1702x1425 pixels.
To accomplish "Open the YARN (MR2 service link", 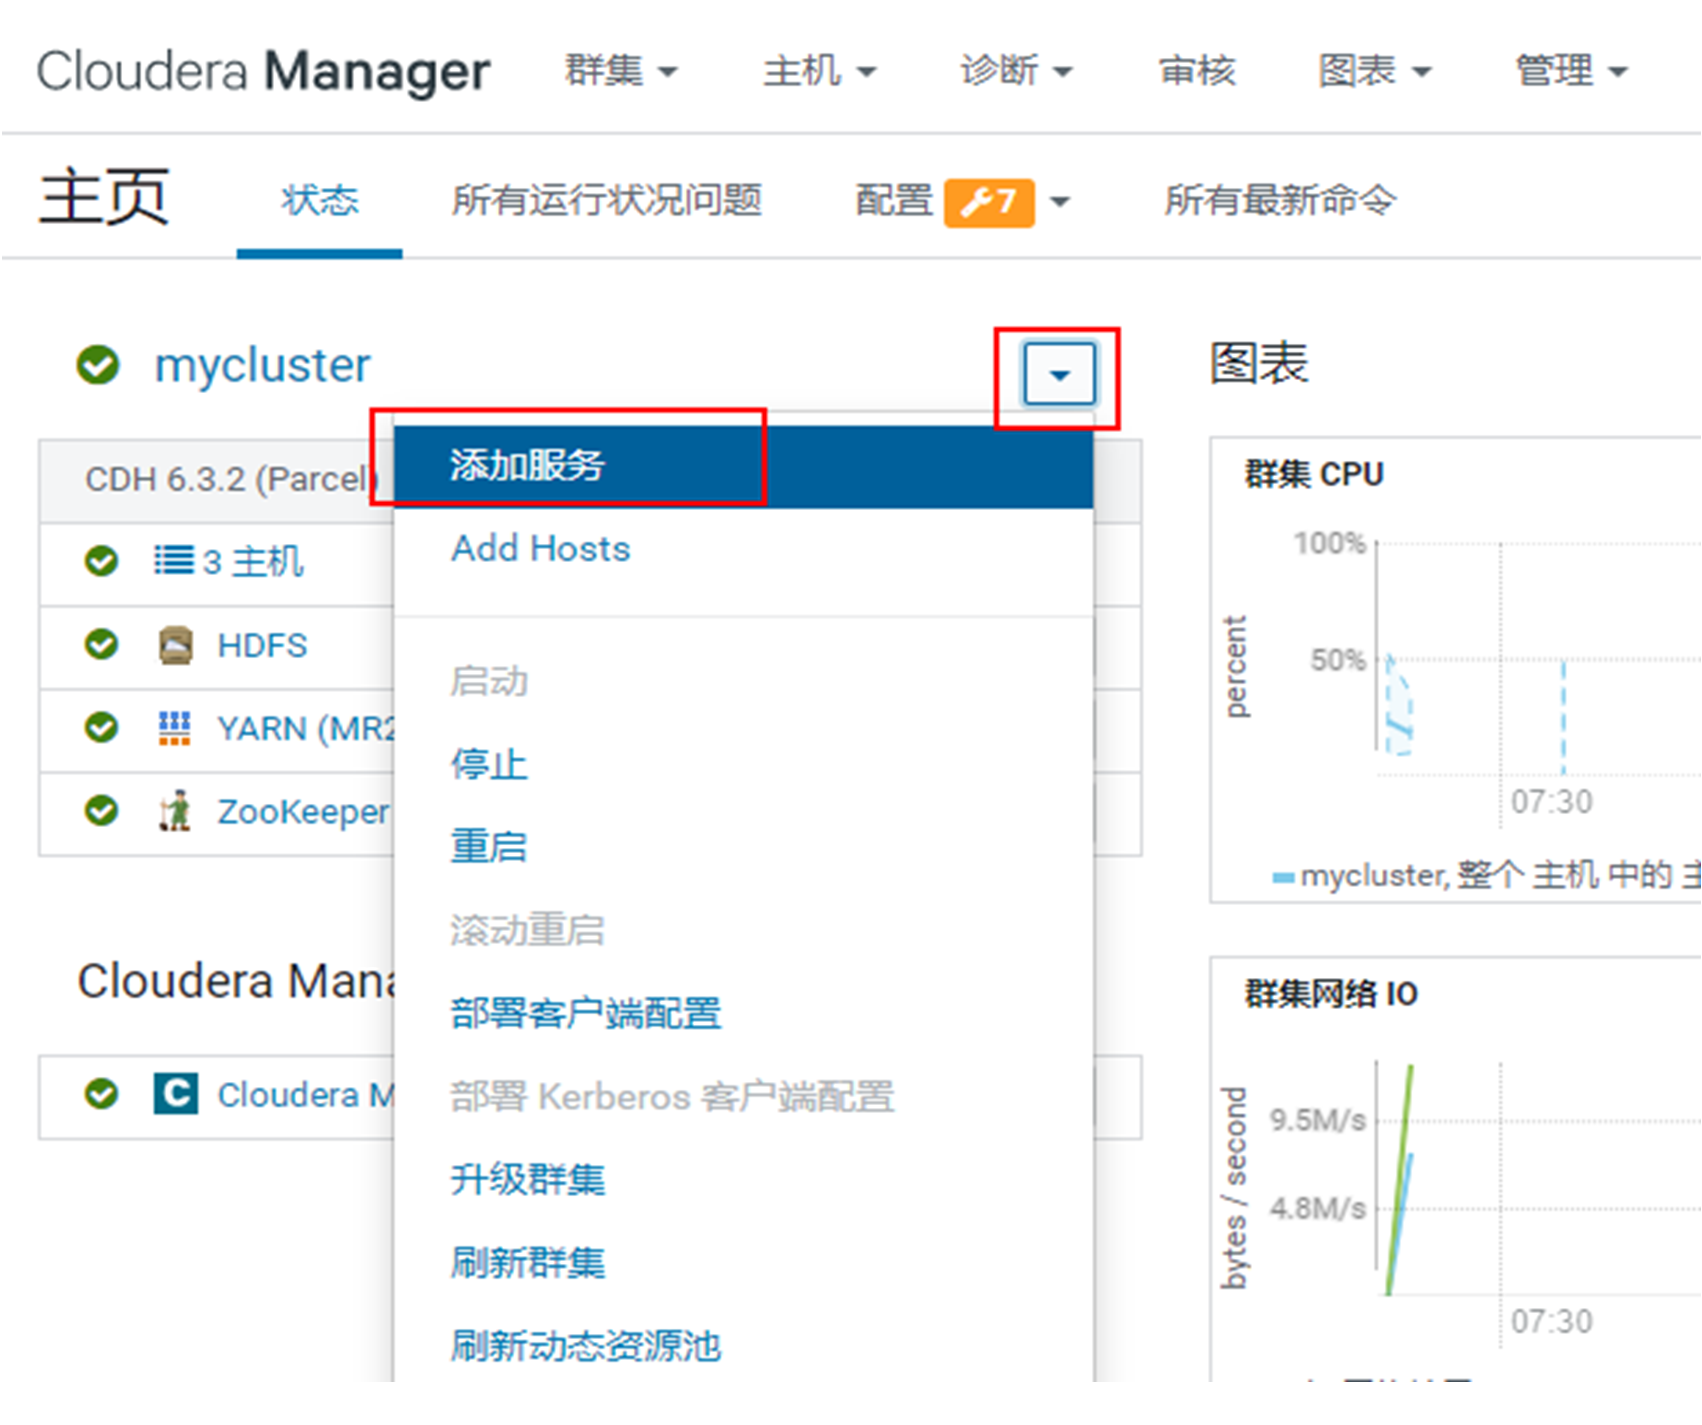I will 306,729.
